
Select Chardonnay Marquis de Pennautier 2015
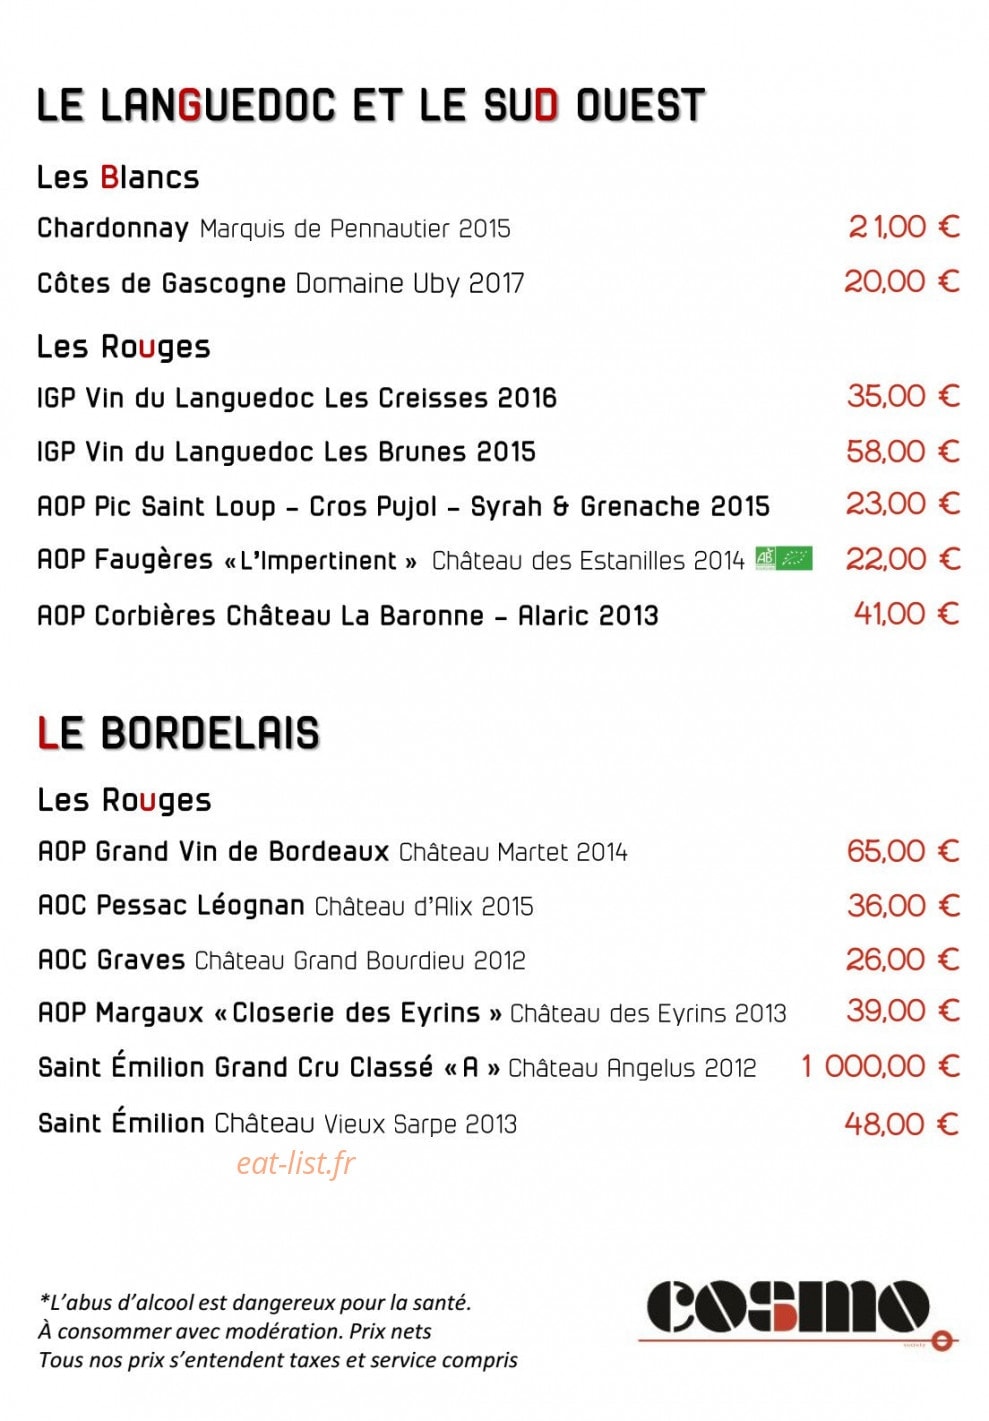pos(274,228)
